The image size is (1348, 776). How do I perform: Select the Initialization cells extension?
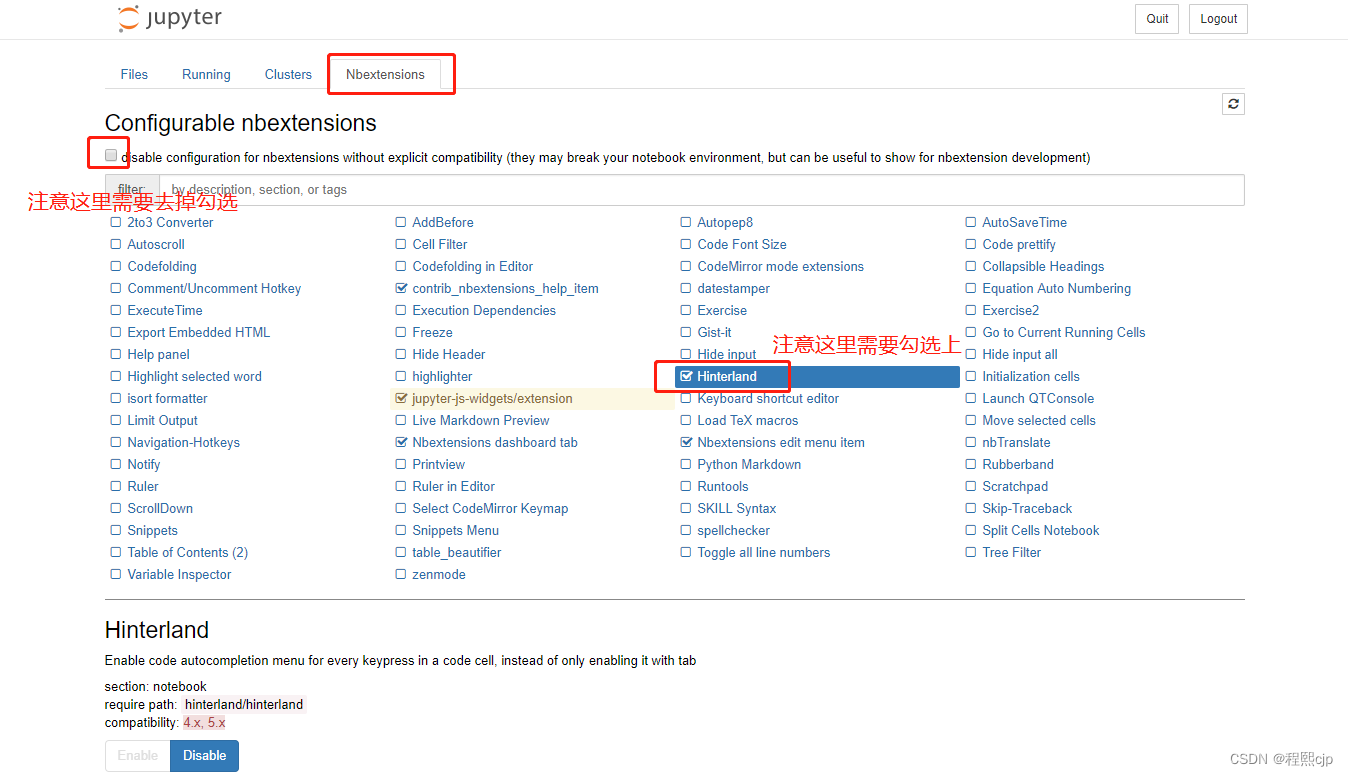1031,376
